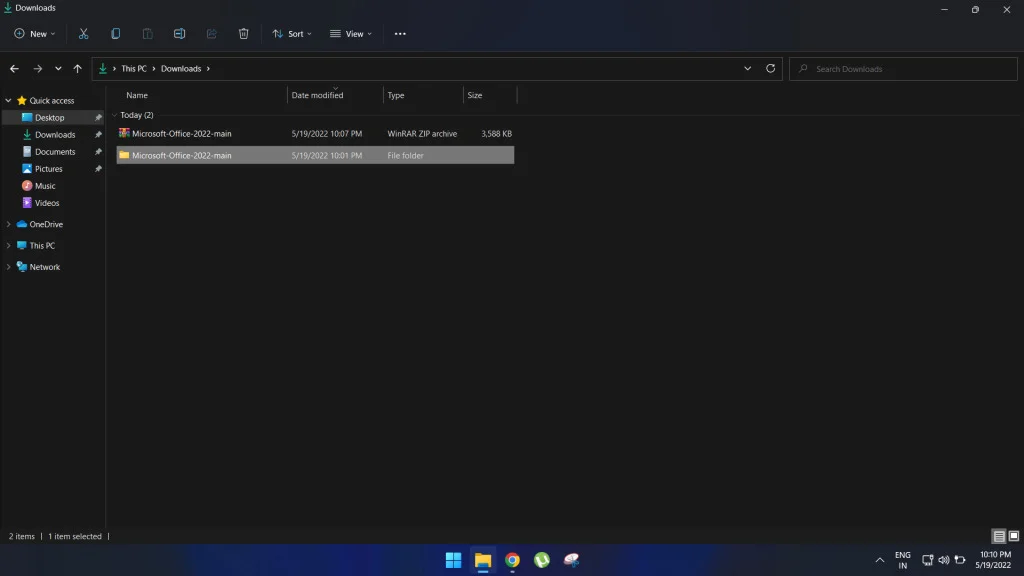Open the Sort options dropdown
This screenshot has width=1024, height=576.
tap(292, 34)
